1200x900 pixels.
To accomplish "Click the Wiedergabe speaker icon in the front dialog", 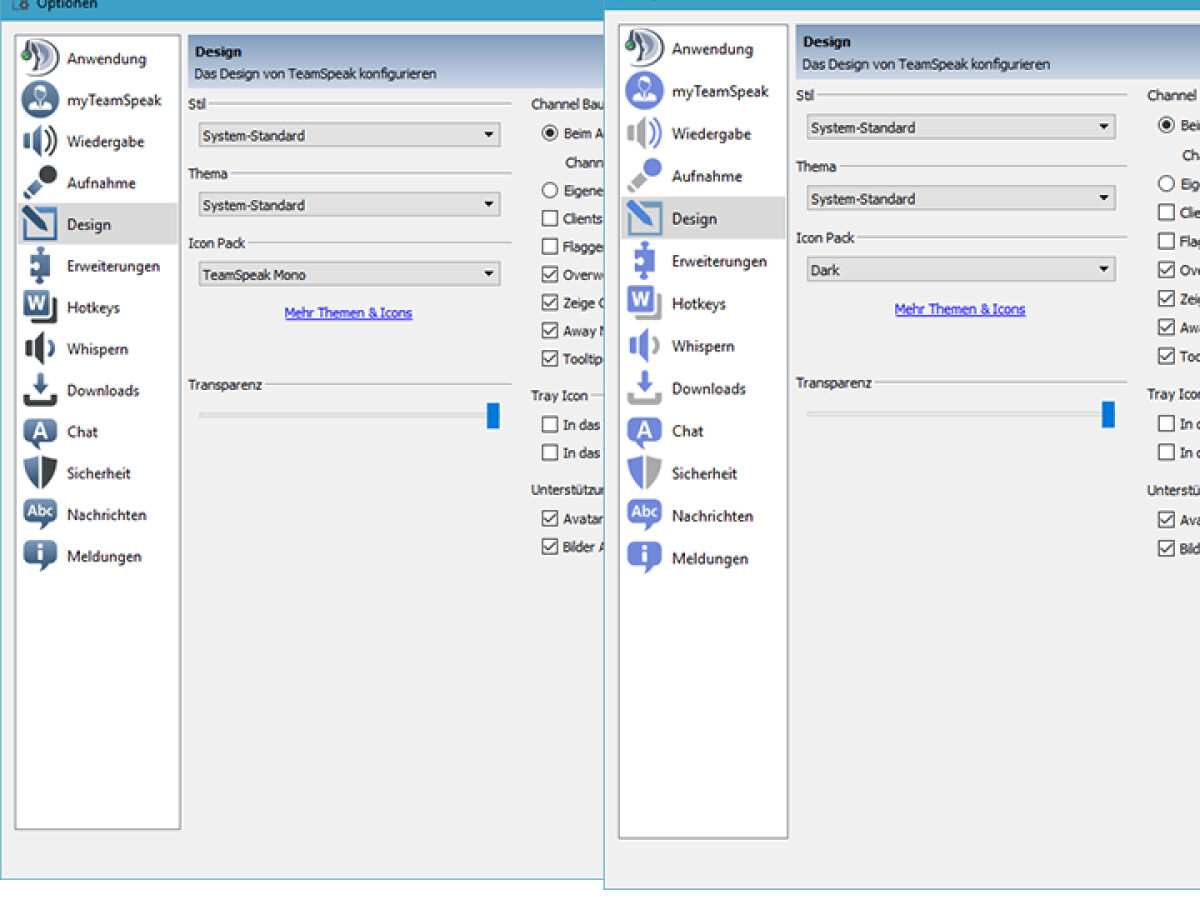I will [644, 133].
